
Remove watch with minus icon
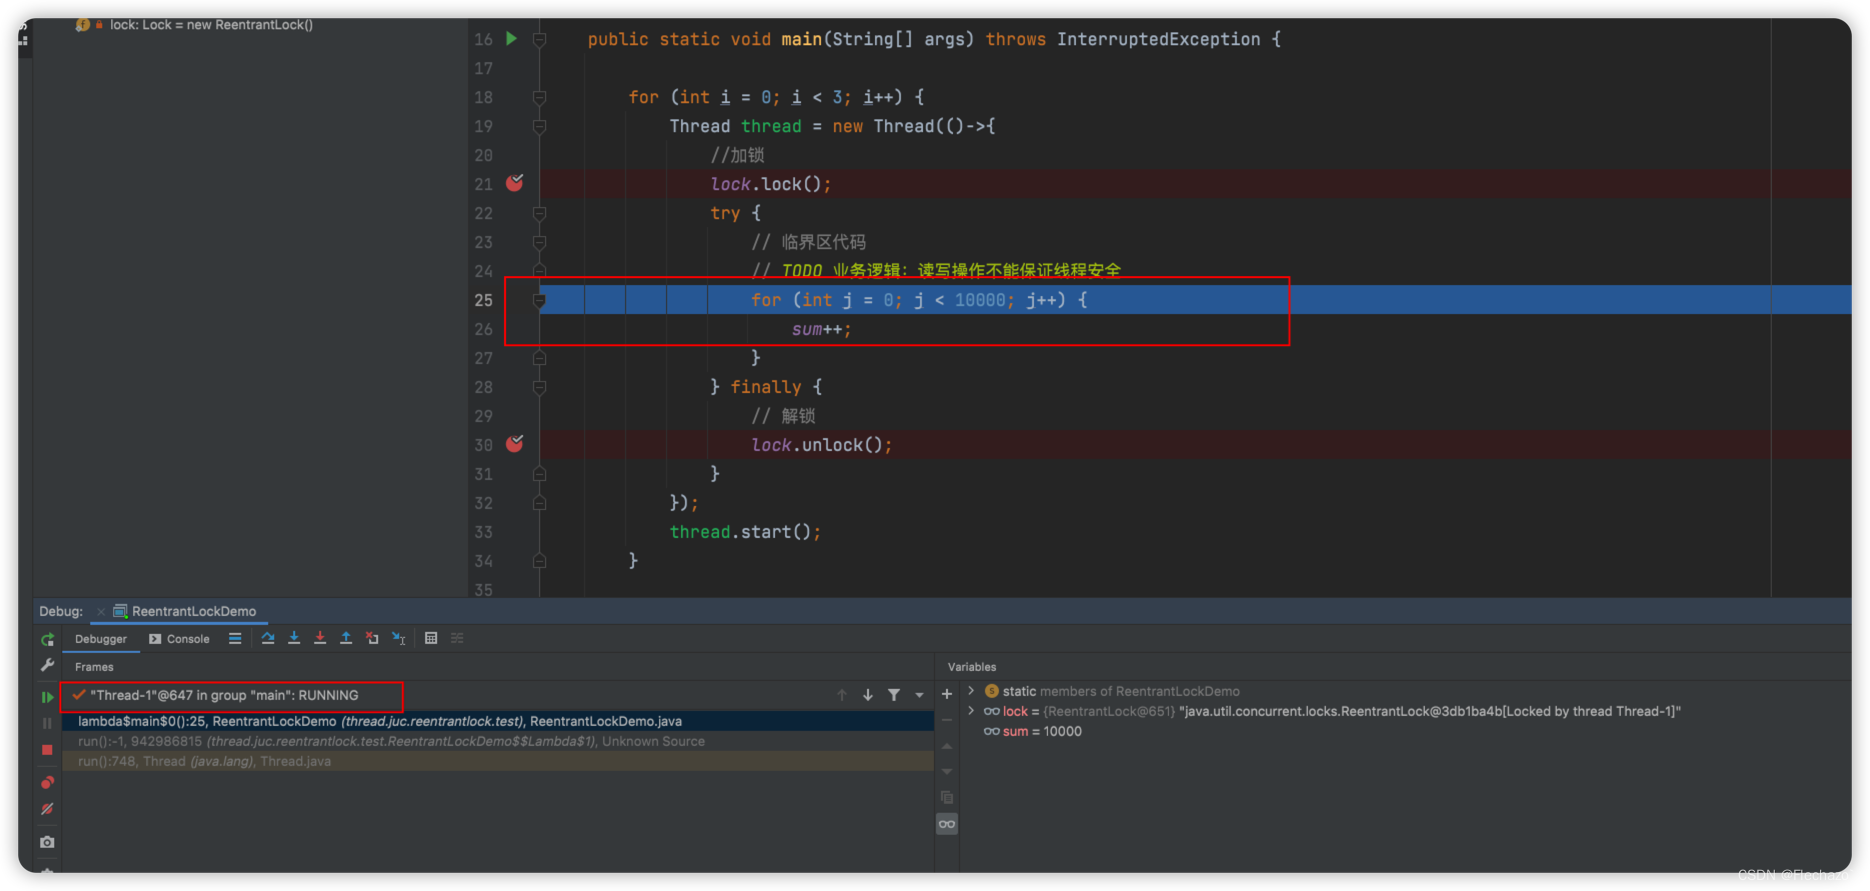click(947, 720)
